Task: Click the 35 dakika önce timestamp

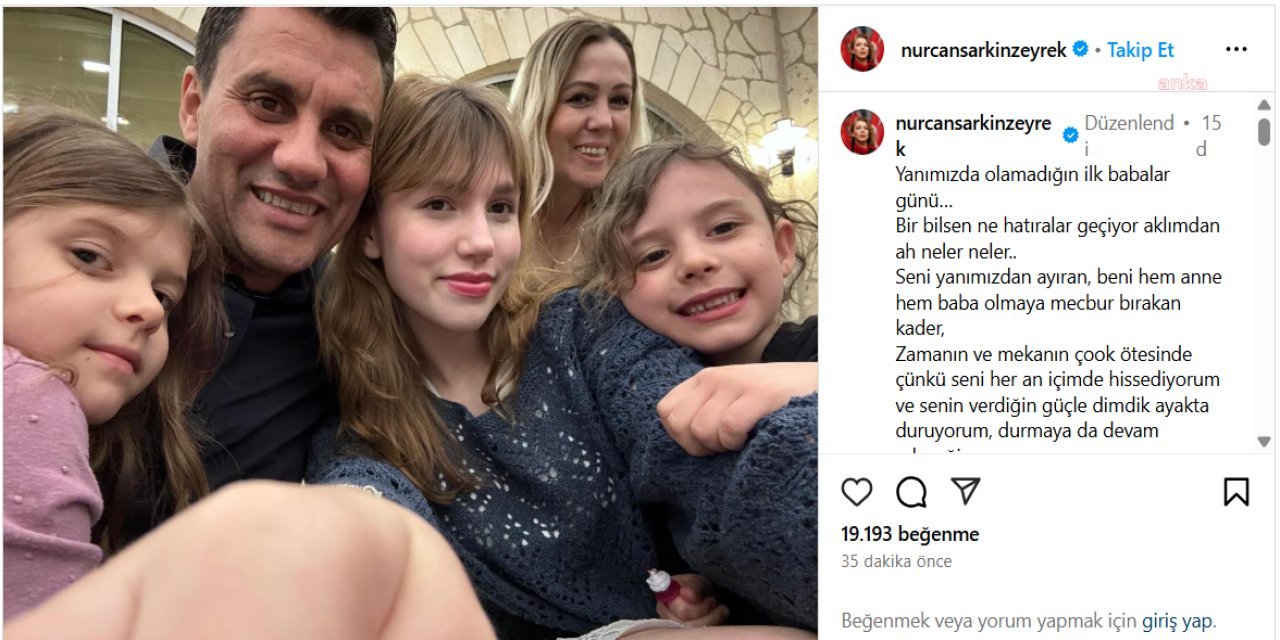Action: tap(896, 561)
